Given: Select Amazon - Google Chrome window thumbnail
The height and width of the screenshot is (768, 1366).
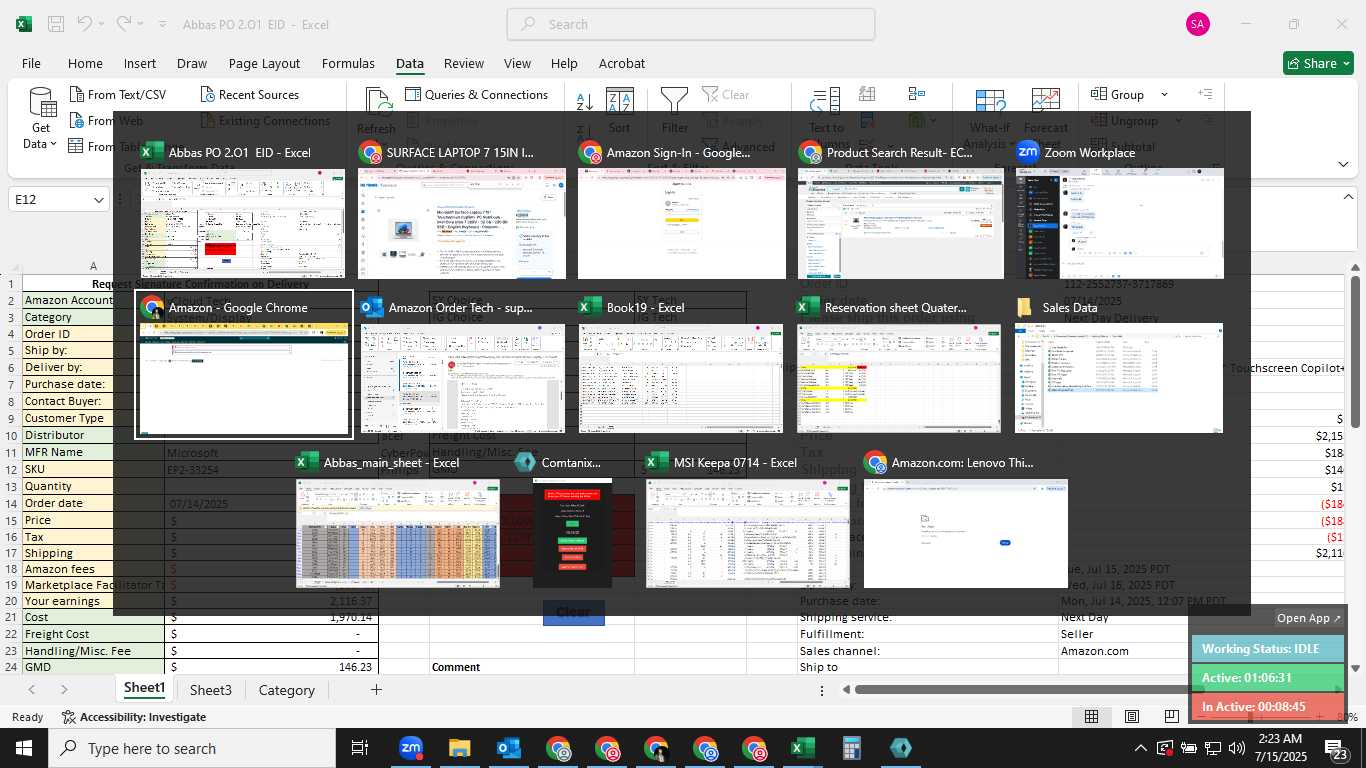Looking at the screenshot, I should (244, 365).
